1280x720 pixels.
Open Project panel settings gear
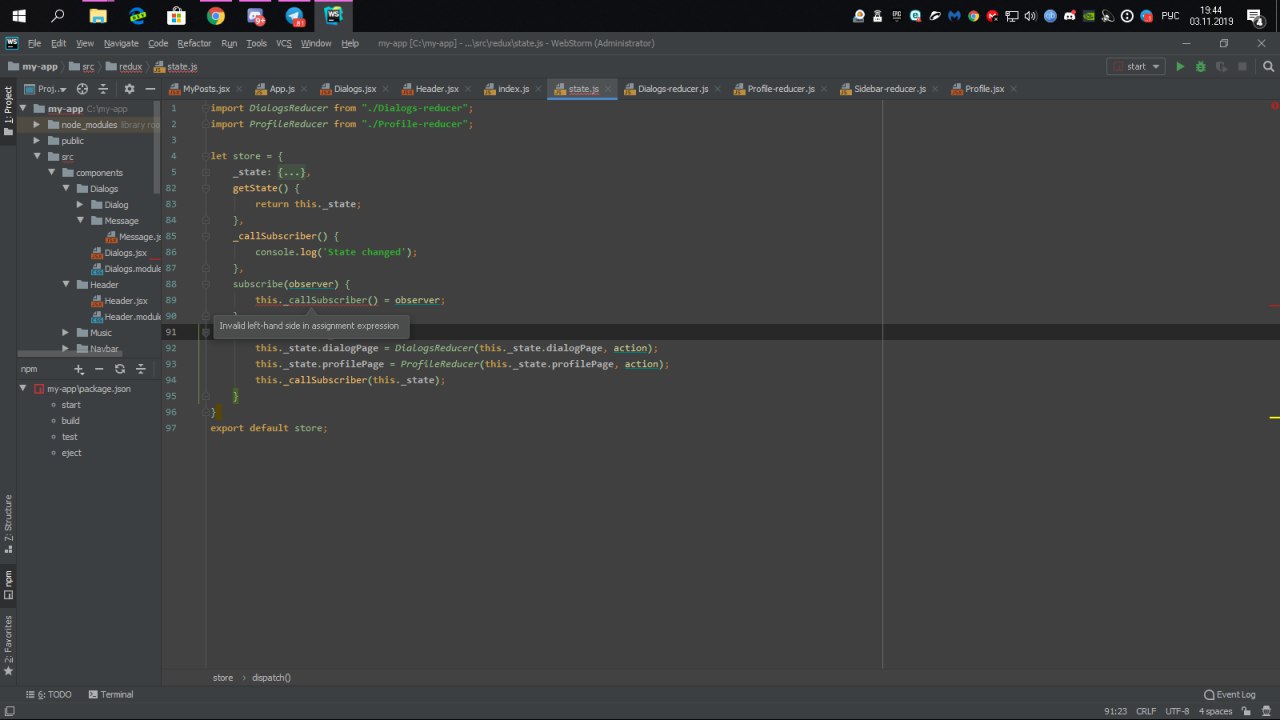[129, 89]
